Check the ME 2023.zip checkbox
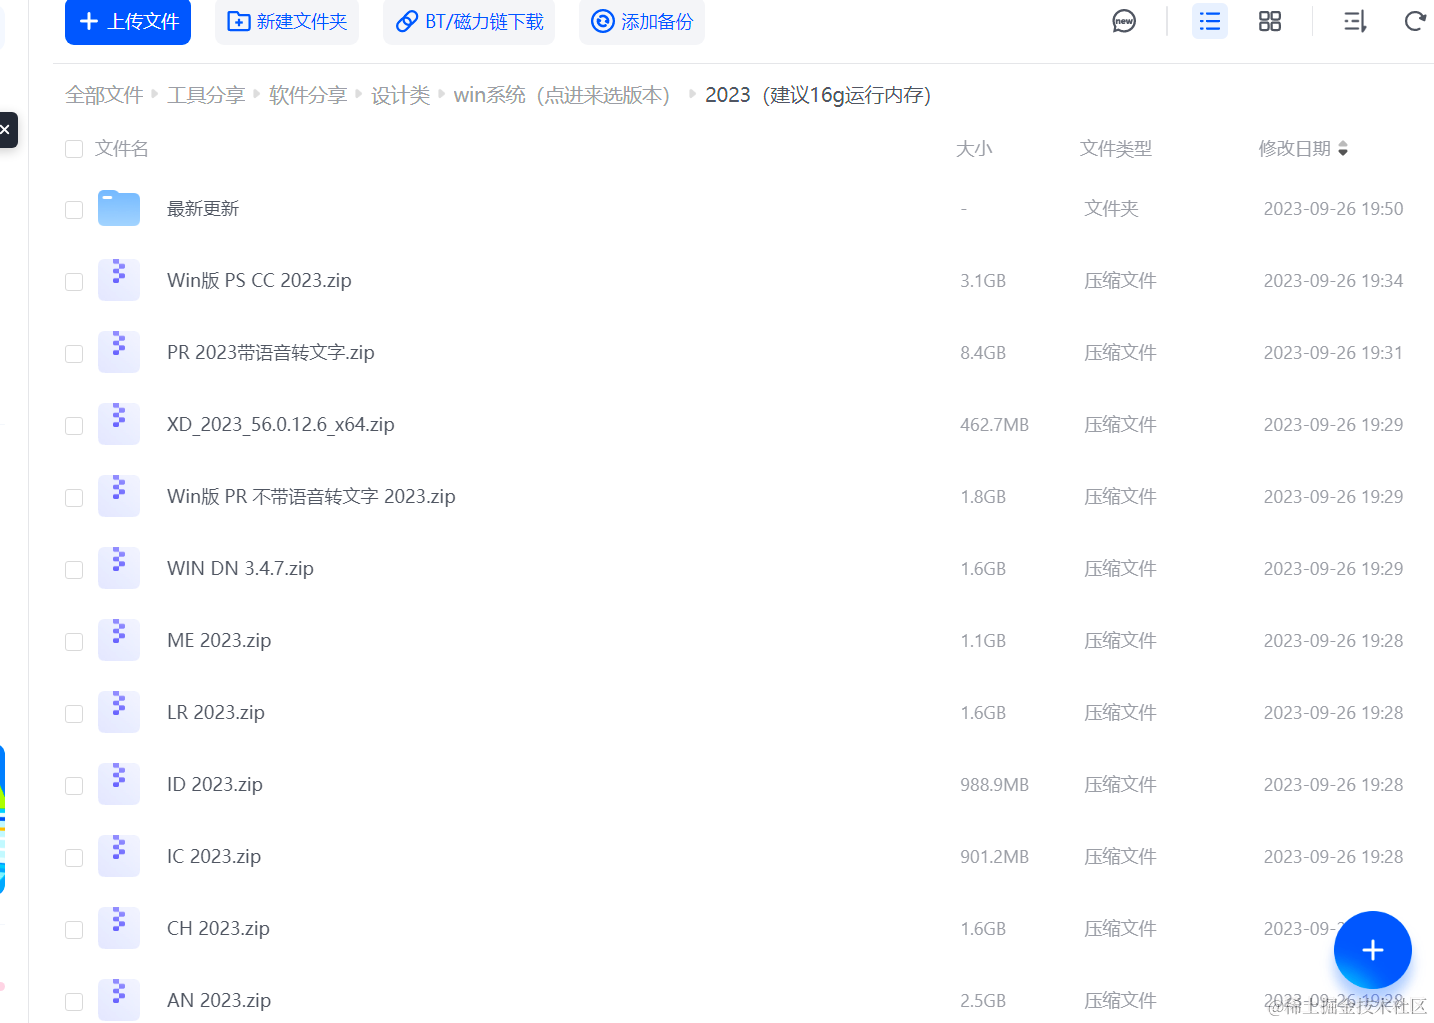Screen dimensions: 1434x1023 [x=74, y=641]
